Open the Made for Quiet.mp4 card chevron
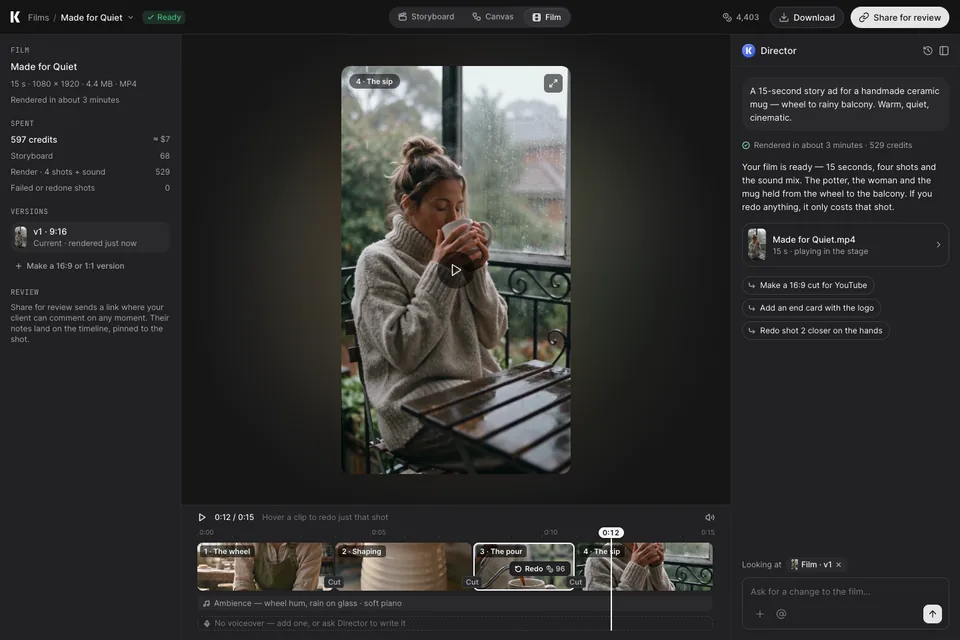 point(938,245)
